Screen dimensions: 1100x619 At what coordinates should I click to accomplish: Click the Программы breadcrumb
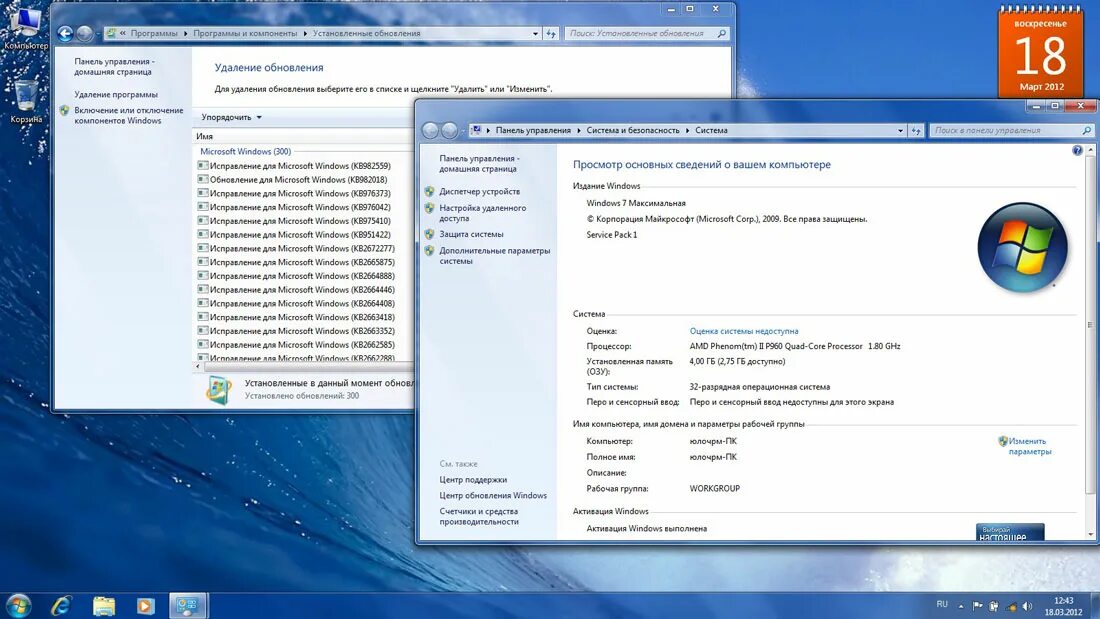154,33
